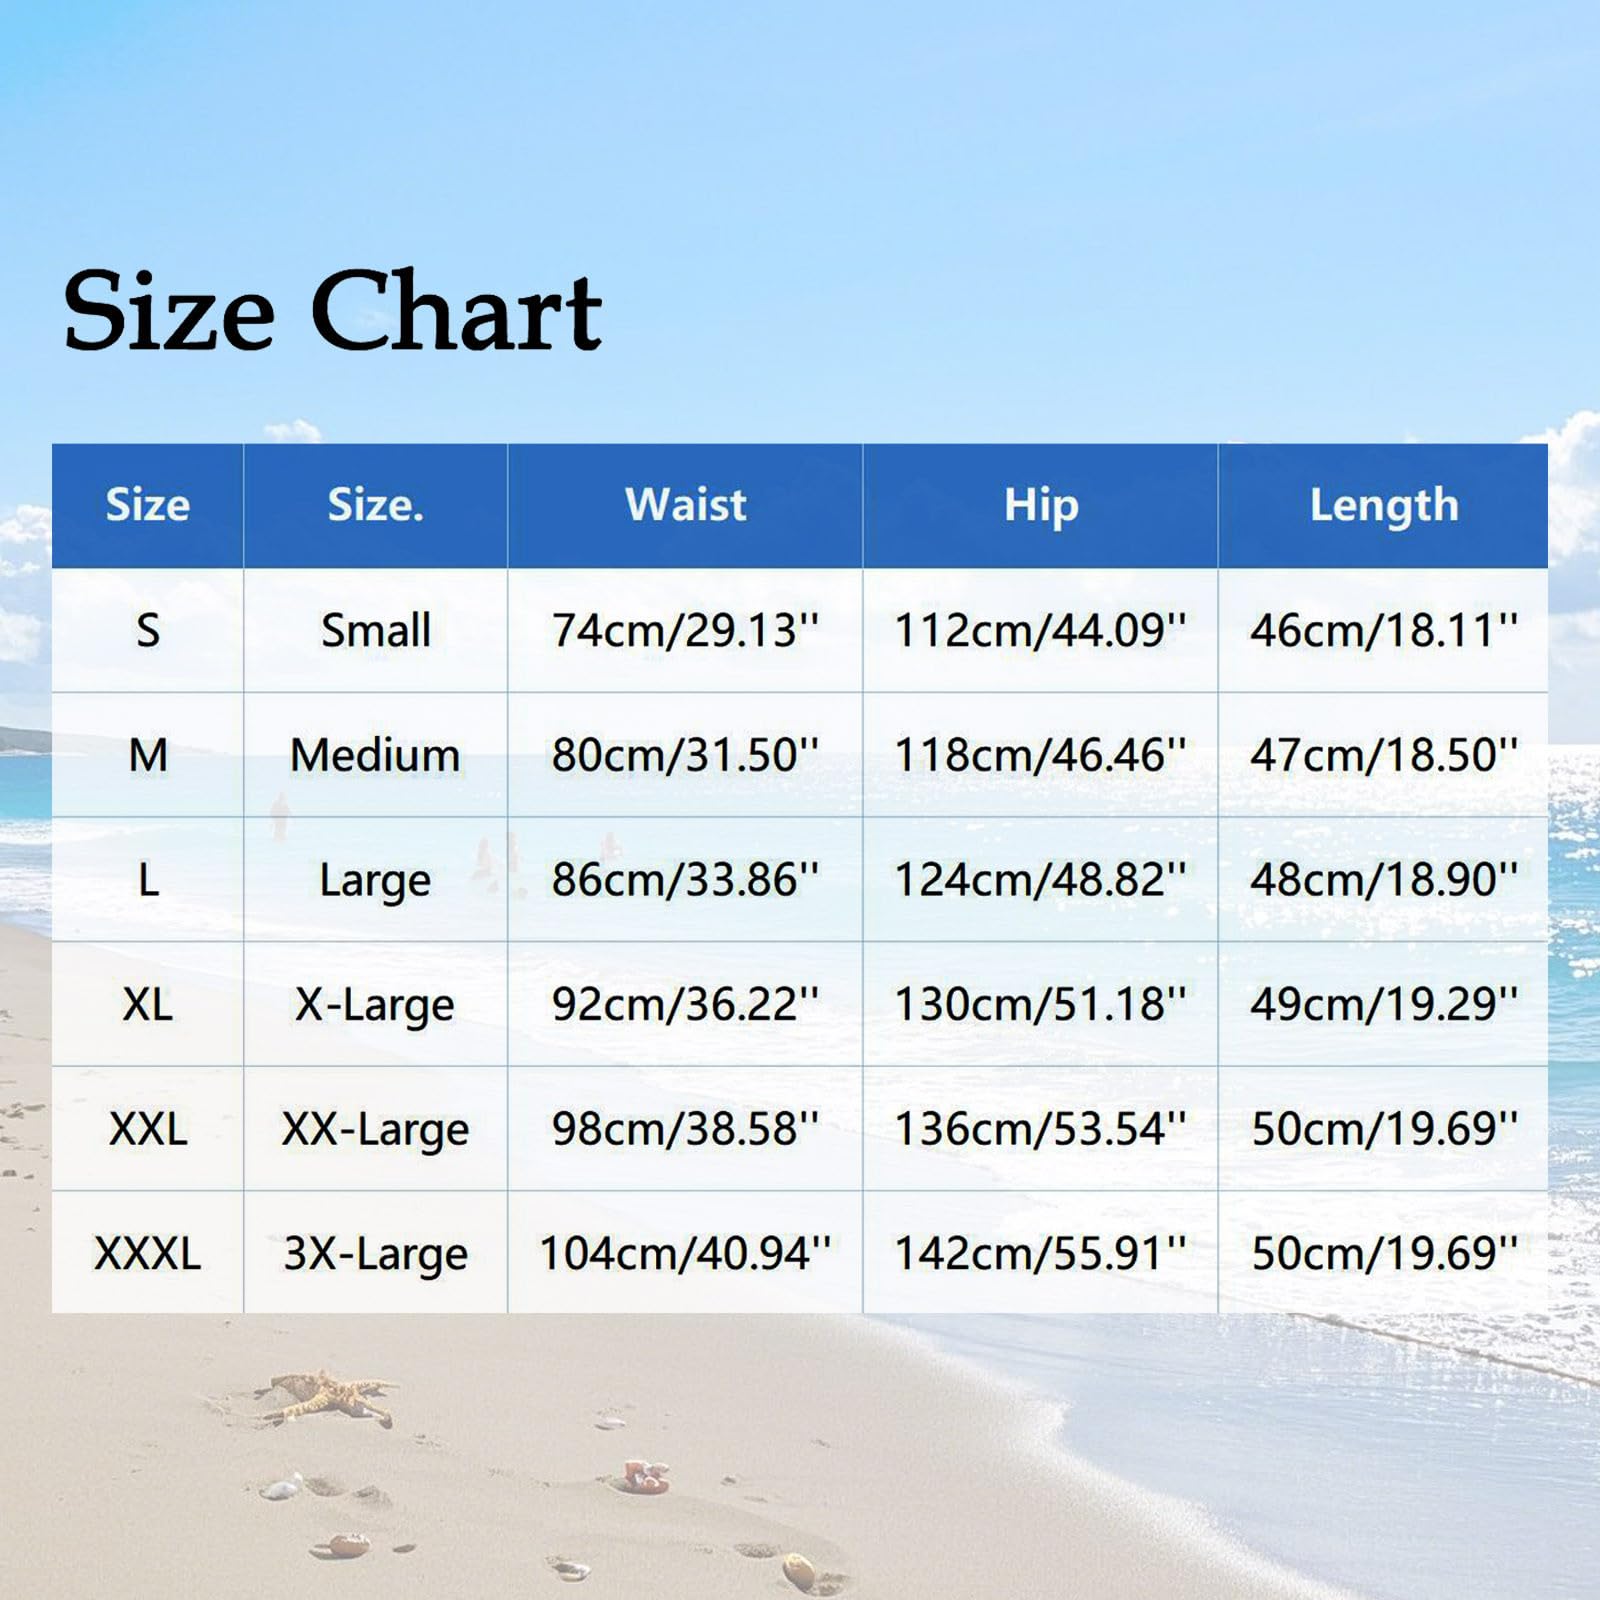Click the Small size name cell
Screen dimensions: 1600x1600
click(x=378, y=630)
